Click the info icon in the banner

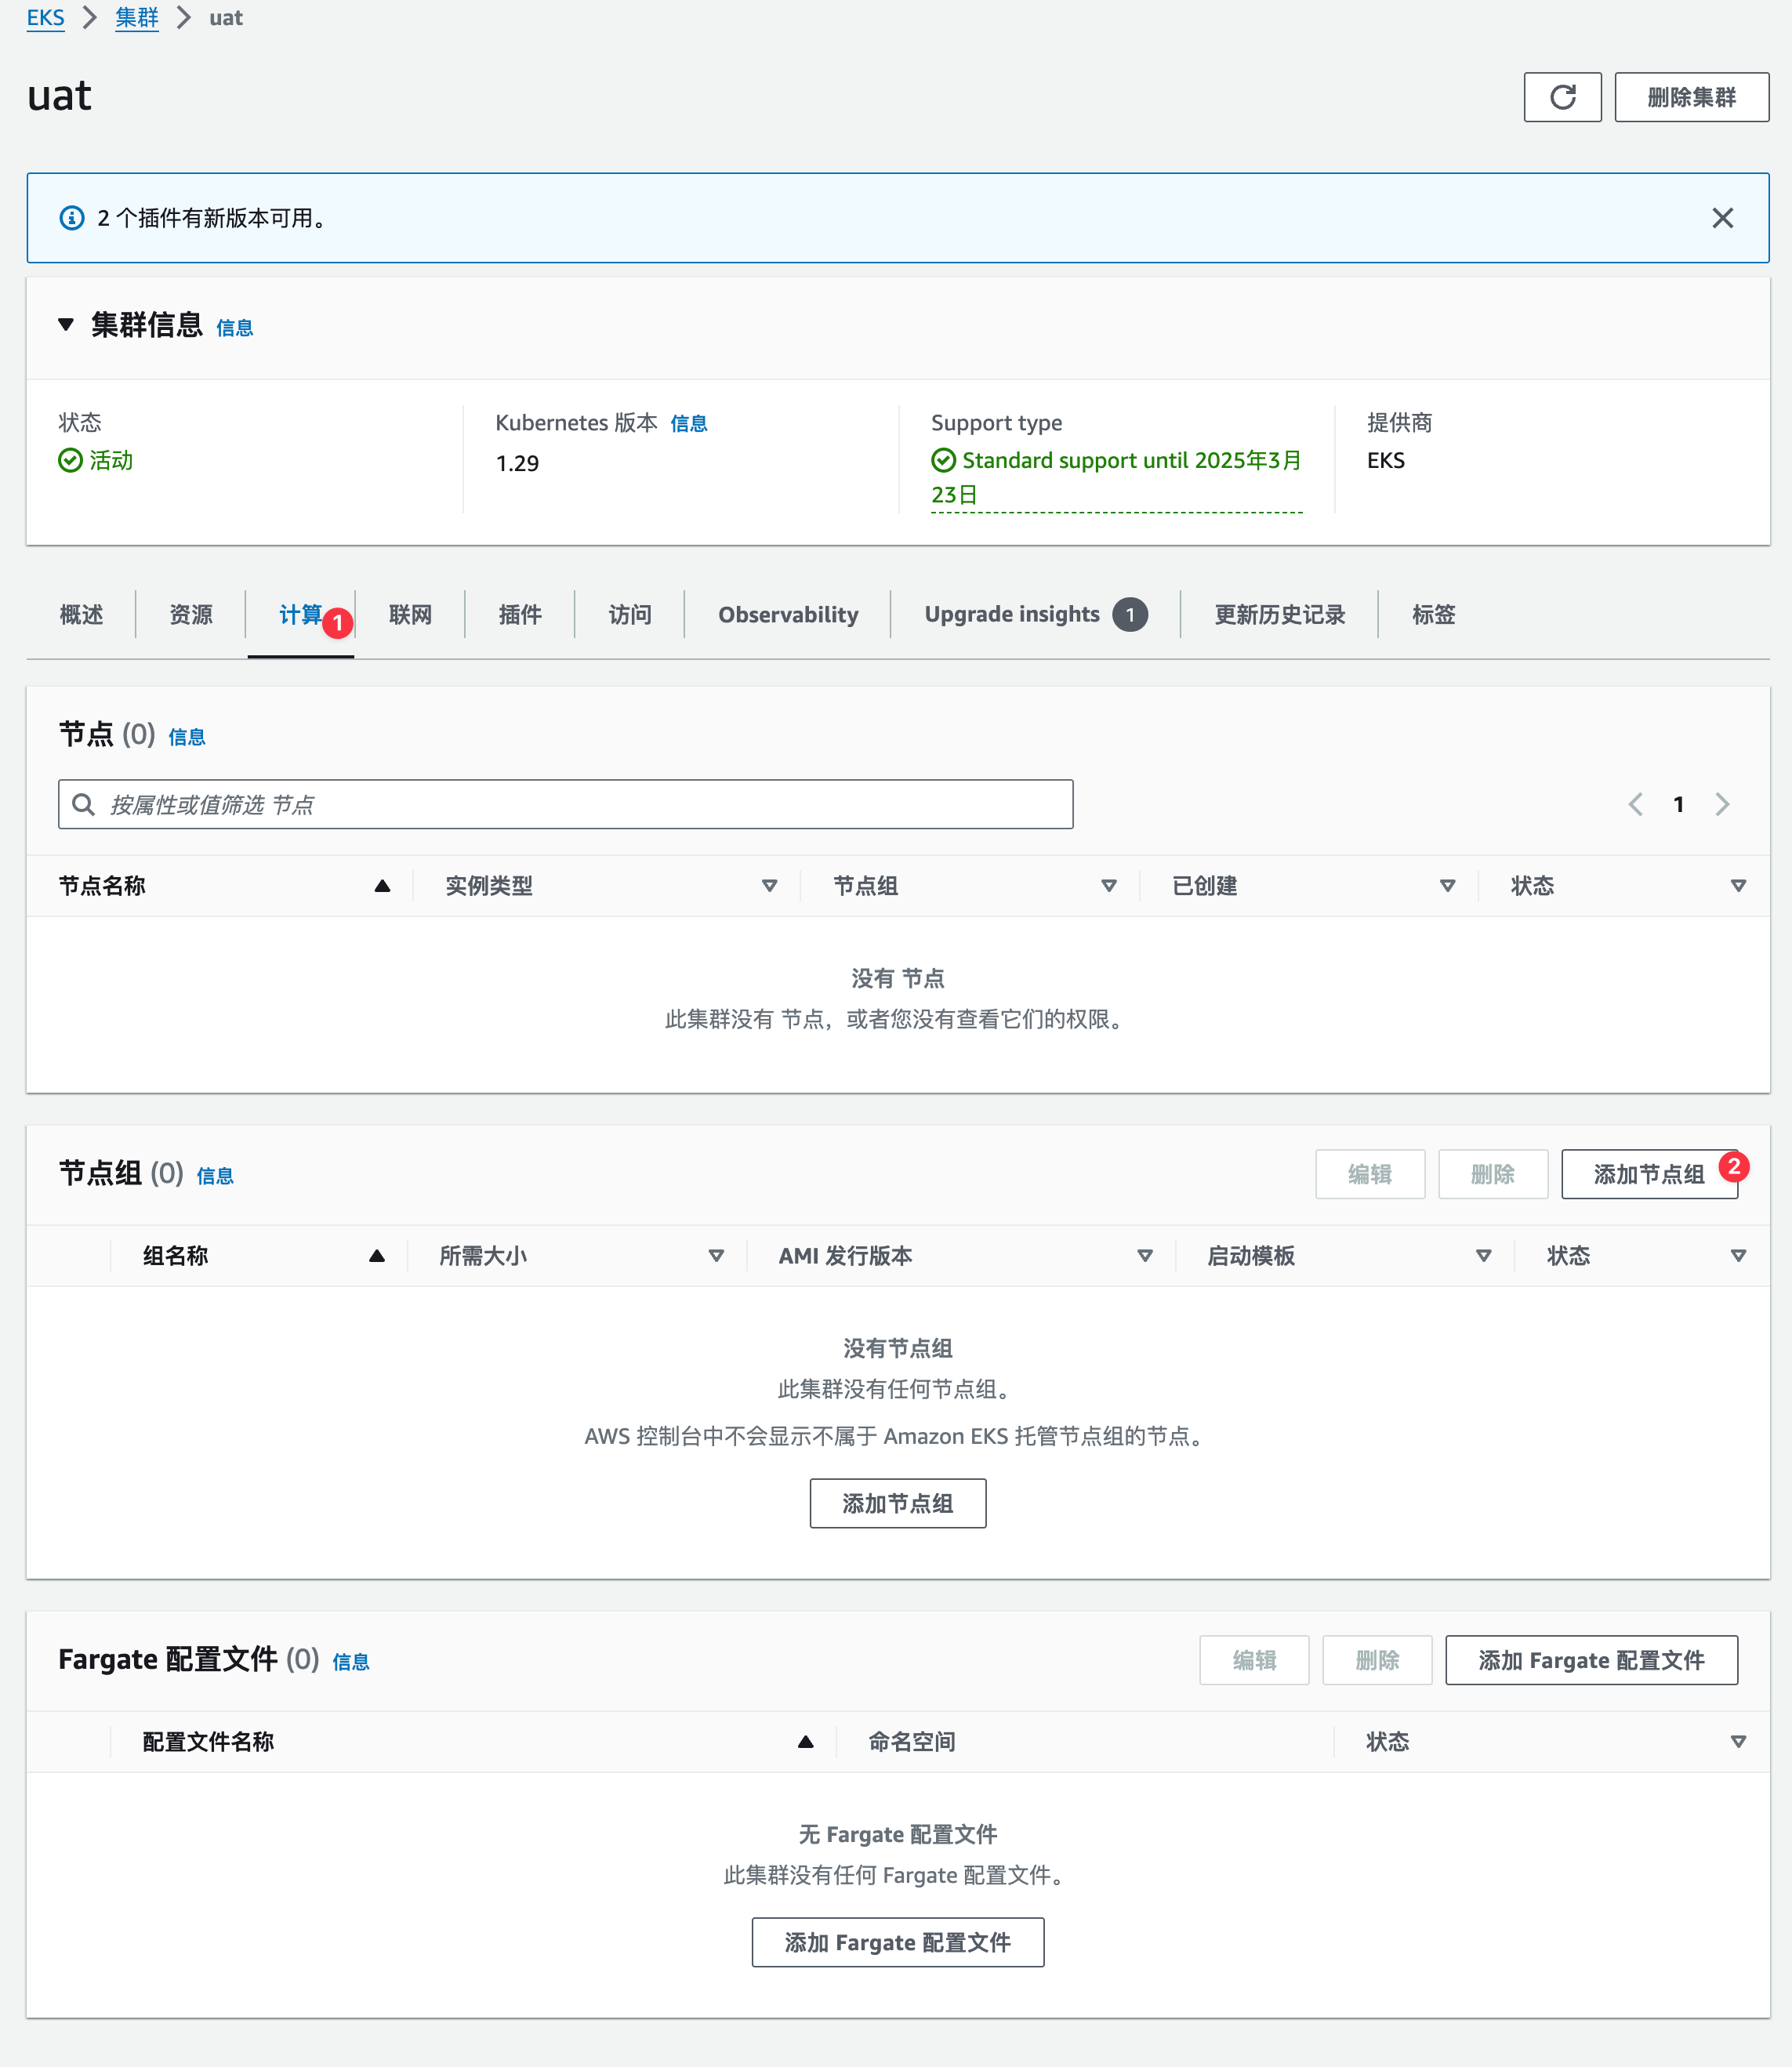pyautogui.click(x=72, y=218)
